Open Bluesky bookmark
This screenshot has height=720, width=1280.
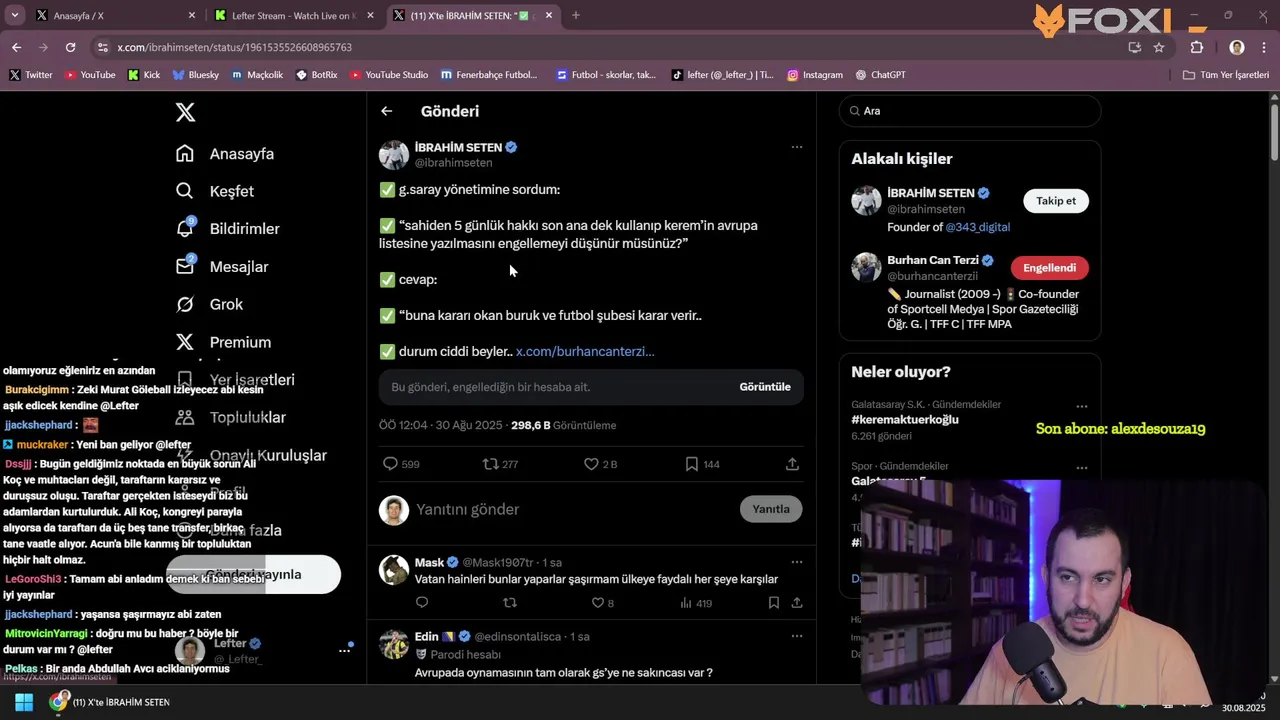(195, 75)
